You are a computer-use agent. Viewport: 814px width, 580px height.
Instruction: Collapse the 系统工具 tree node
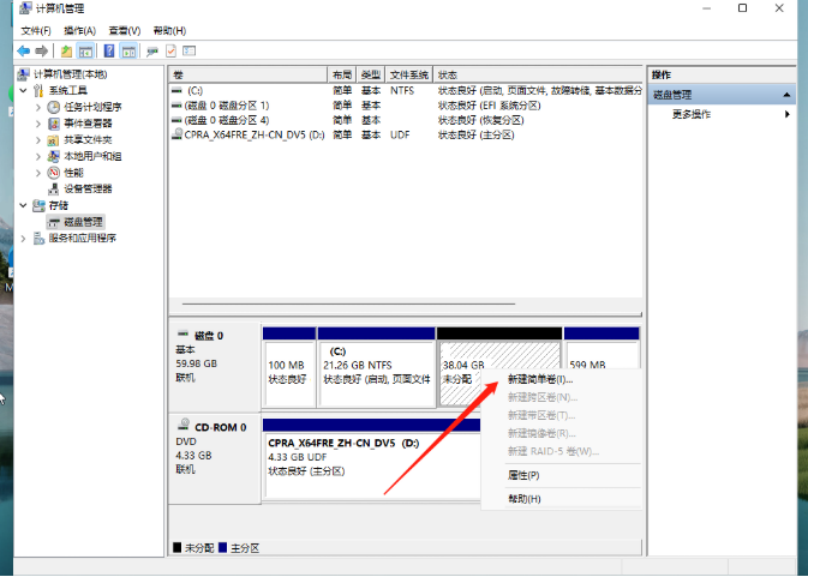[23, 91]
